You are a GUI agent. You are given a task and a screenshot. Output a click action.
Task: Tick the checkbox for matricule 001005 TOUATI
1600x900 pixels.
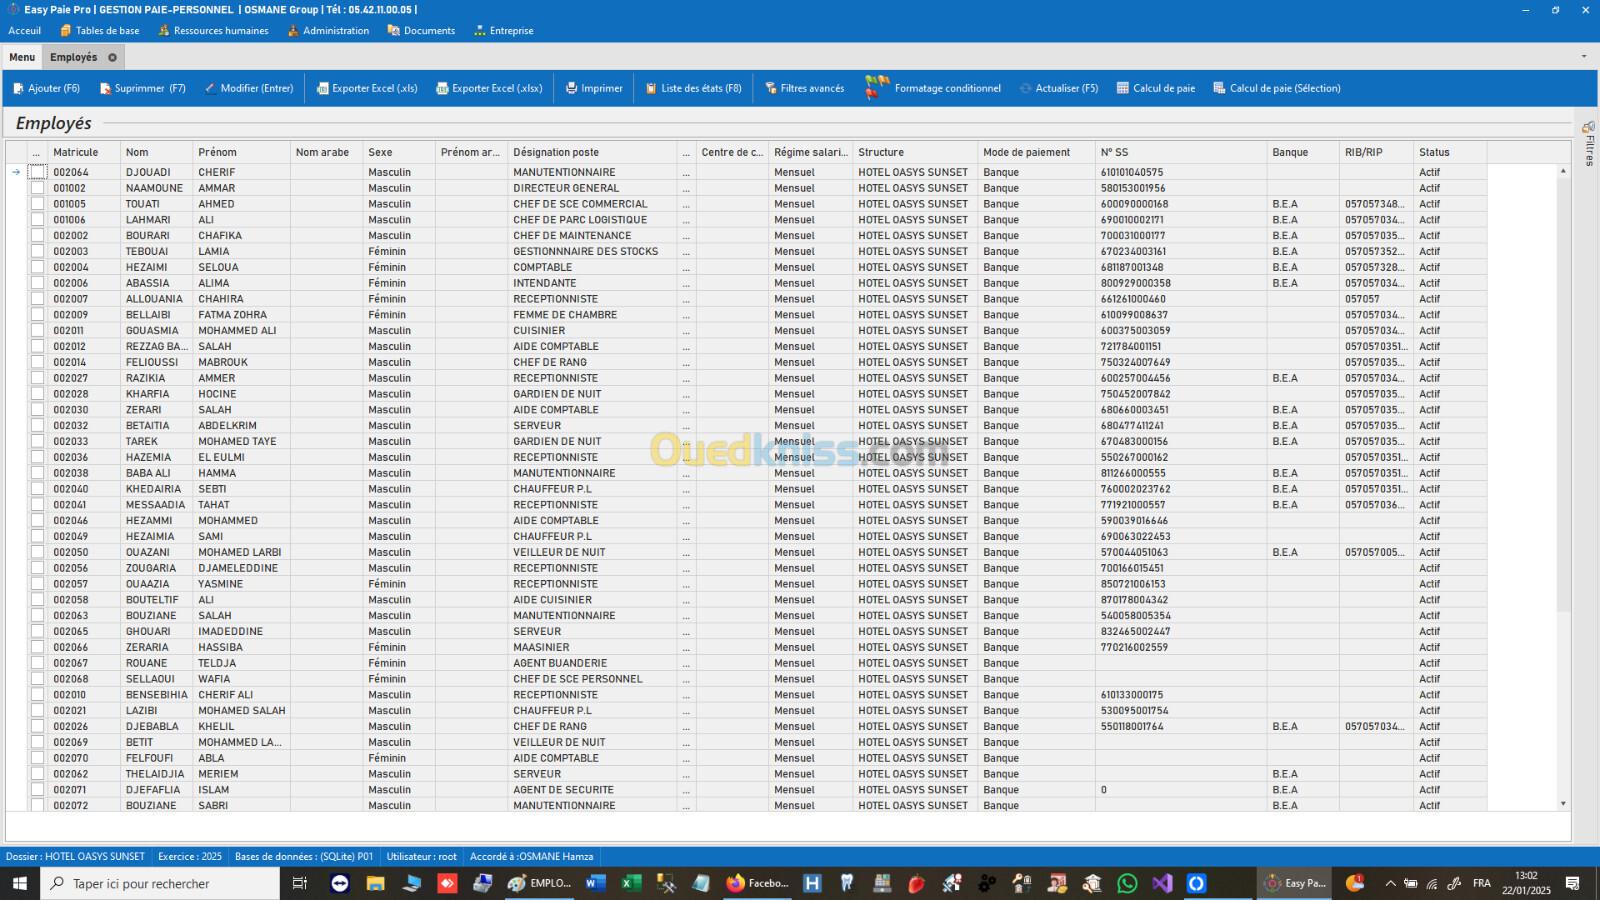click(x=38, y=204)
